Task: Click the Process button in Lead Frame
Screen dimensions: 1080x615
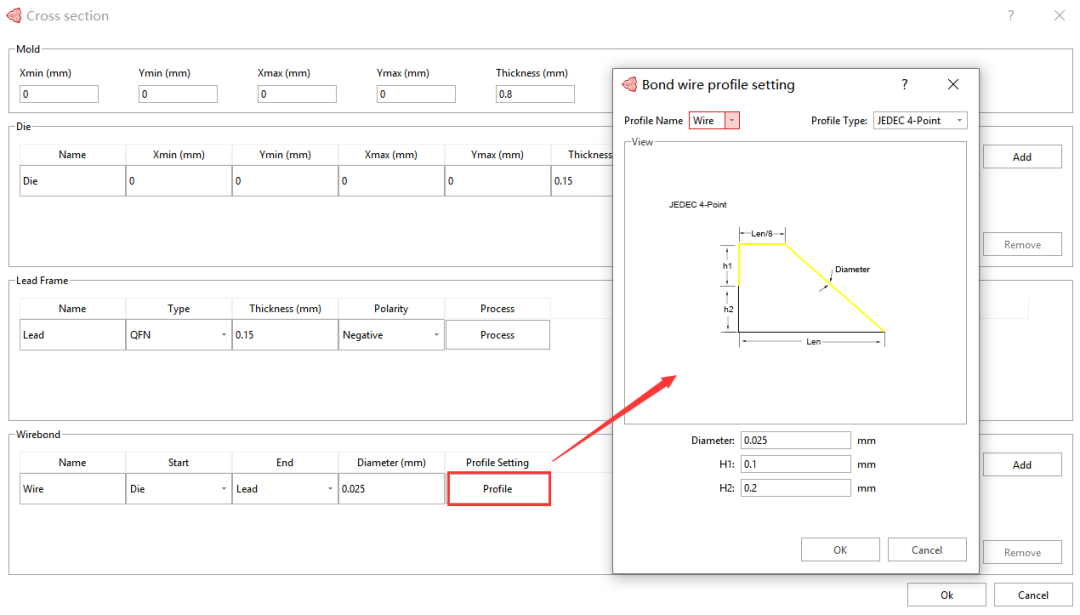Action: point(497,335)
